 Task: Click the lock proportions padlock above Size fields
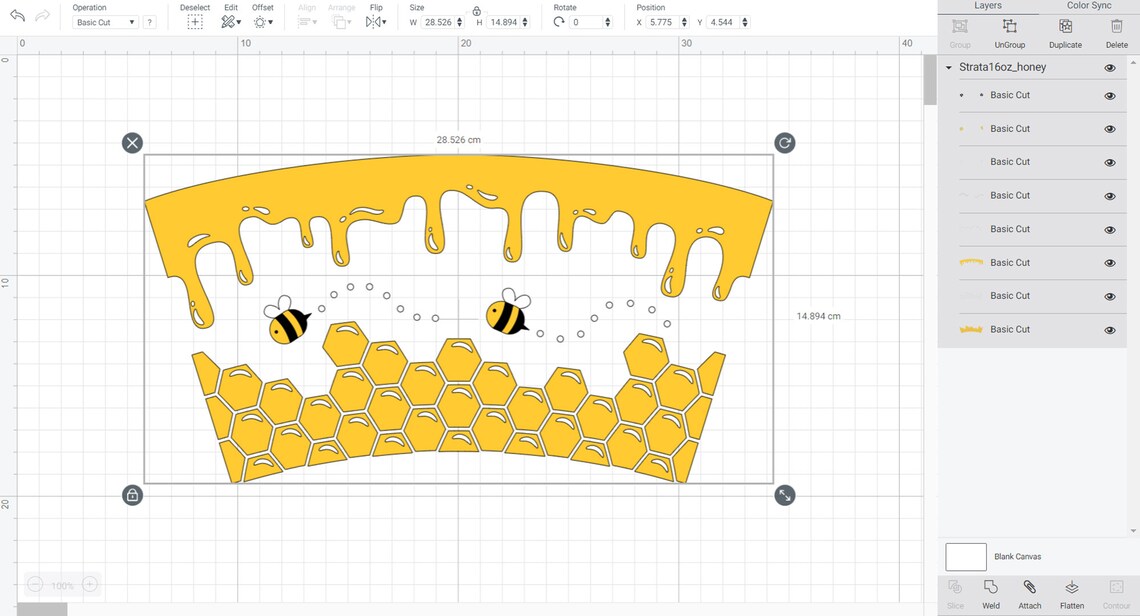[477, 10]
